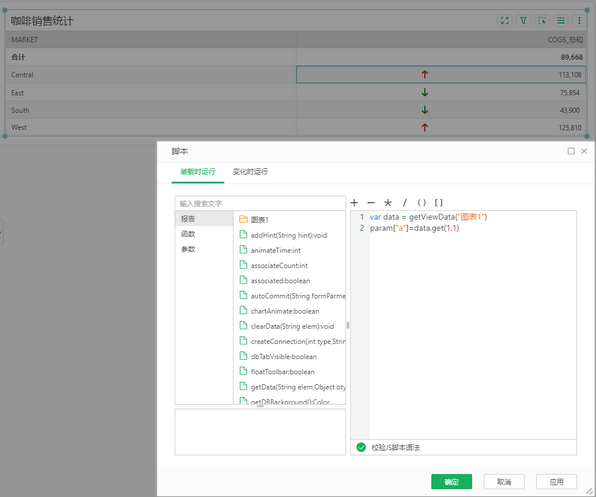Select the 装载时运行 tab

(198, 172)
